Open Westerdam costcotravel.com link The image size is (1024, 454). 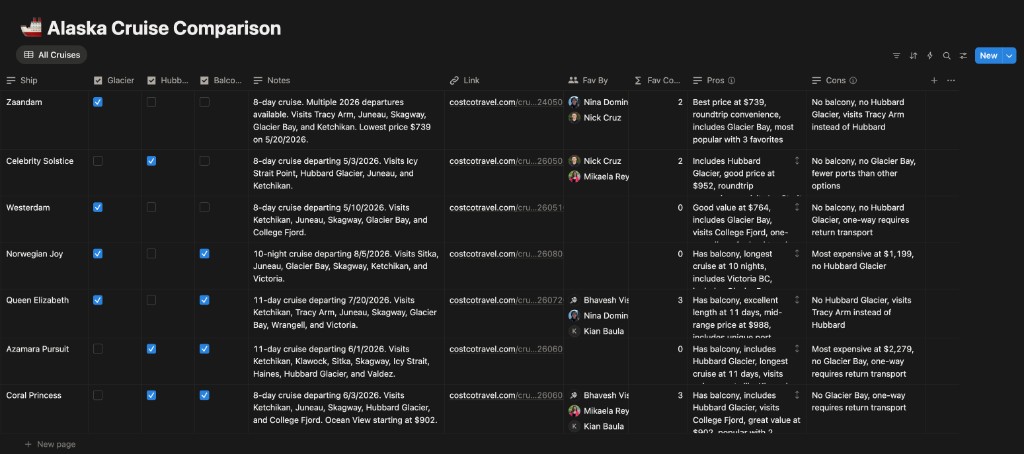click(505, 207)
